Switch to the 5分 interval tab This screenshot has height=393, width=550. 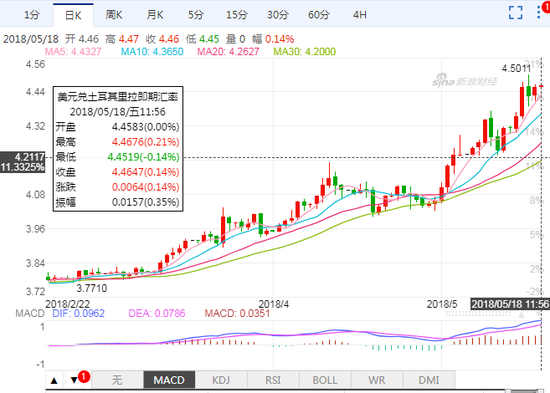tap(196, 15)
